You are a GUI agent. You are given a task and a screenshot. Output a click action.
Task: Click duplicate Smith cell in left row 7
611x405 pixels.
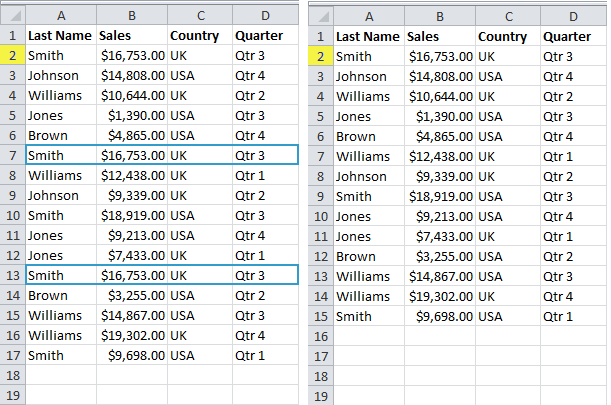61,155
